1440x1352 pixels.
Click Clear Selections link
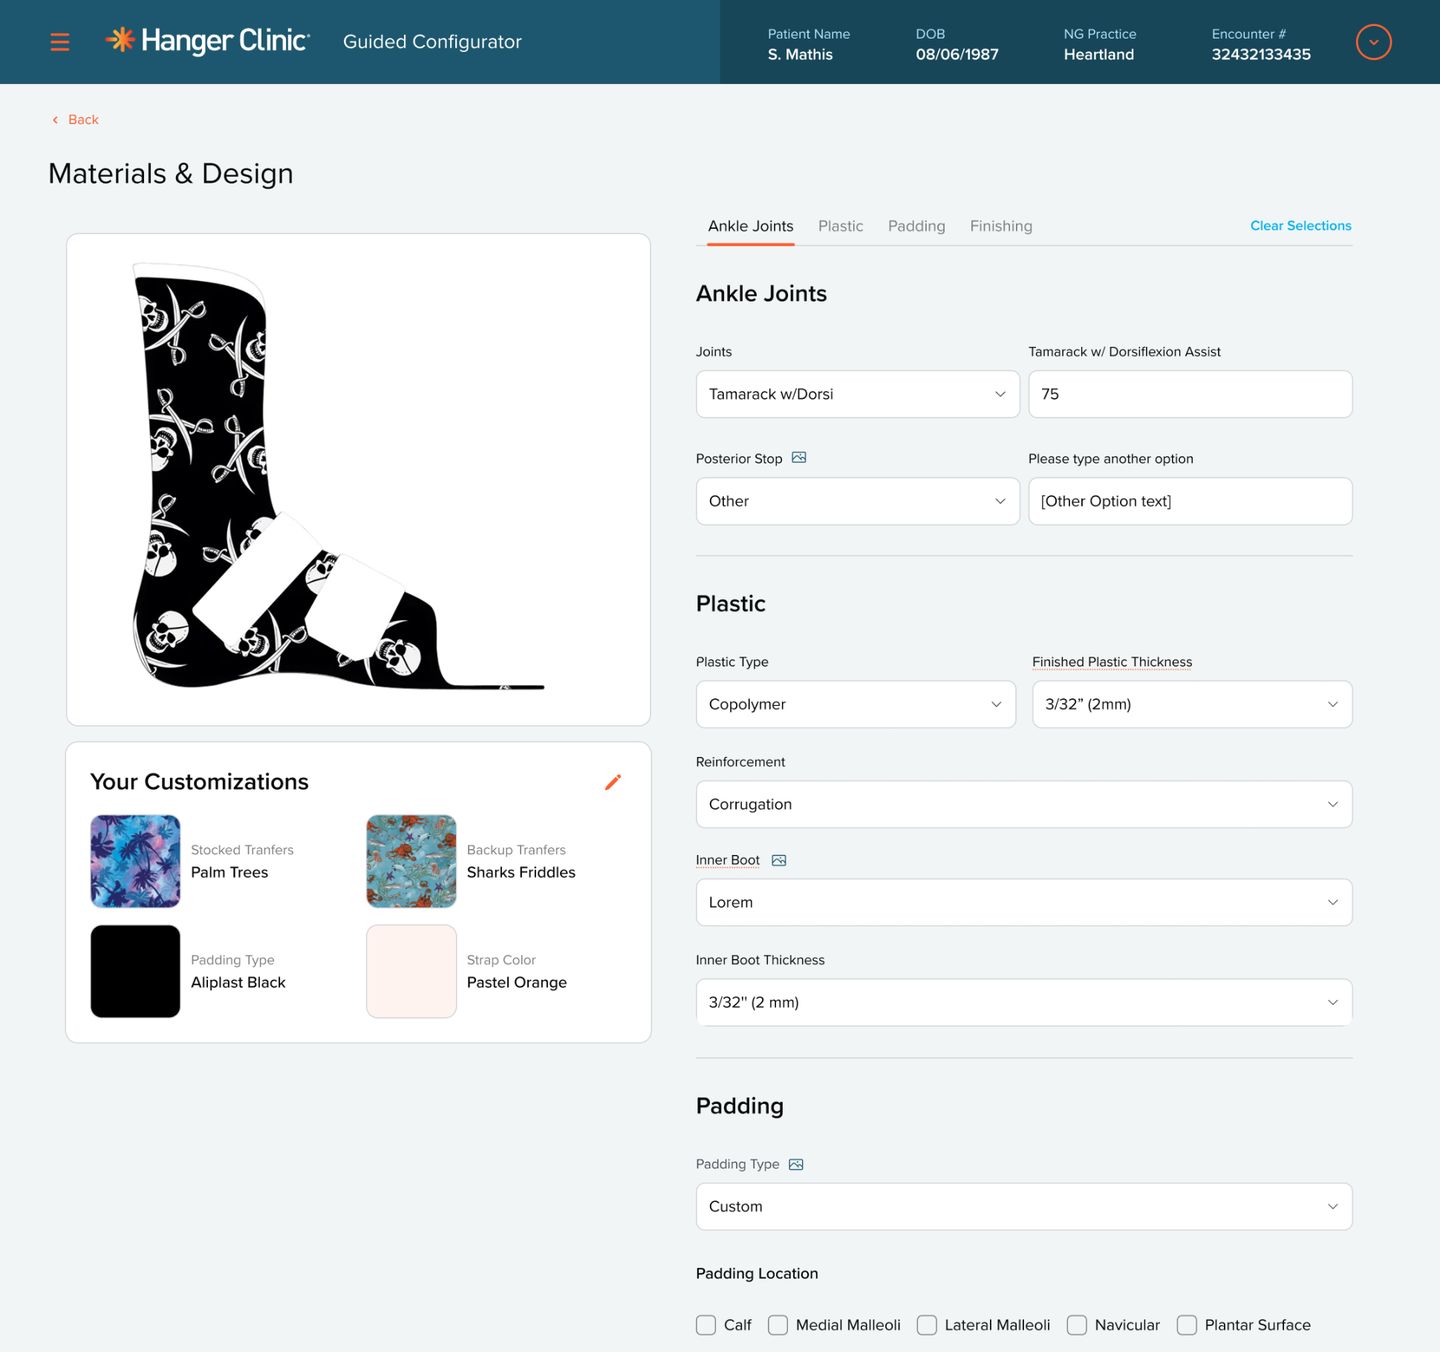[x=1301, y=226]
